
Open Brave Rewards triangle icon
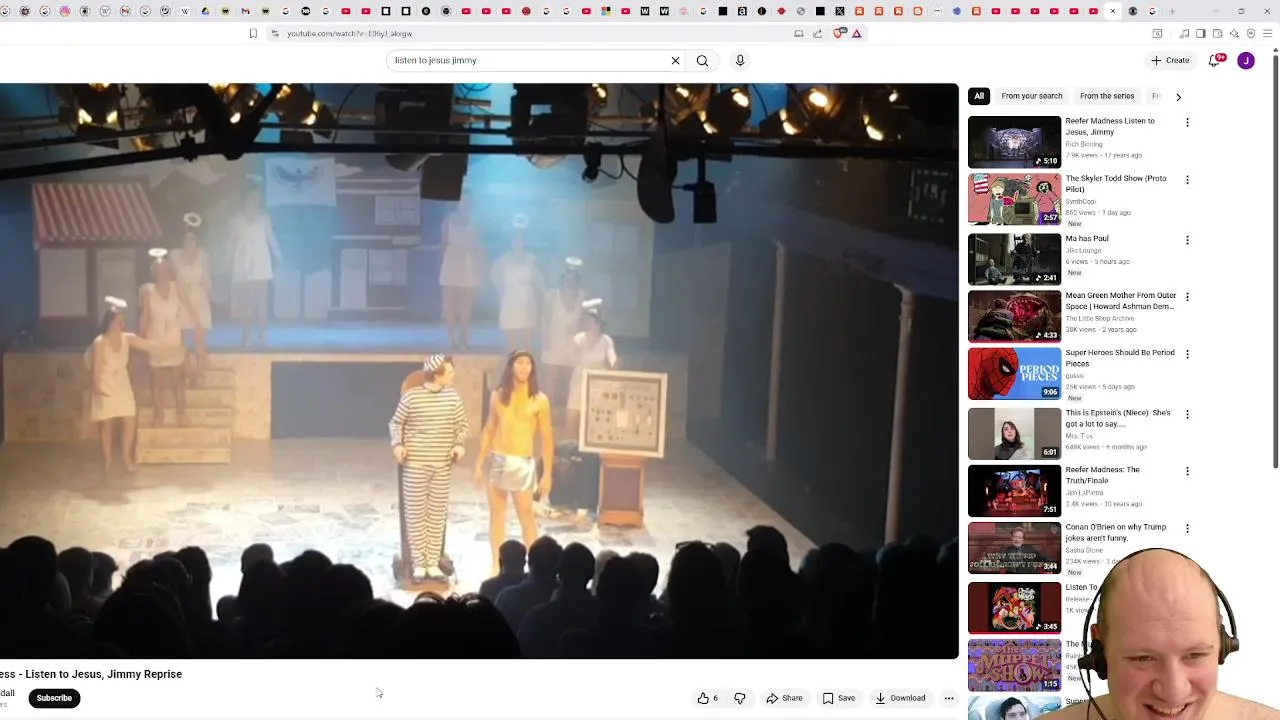(x=857, y=33)
